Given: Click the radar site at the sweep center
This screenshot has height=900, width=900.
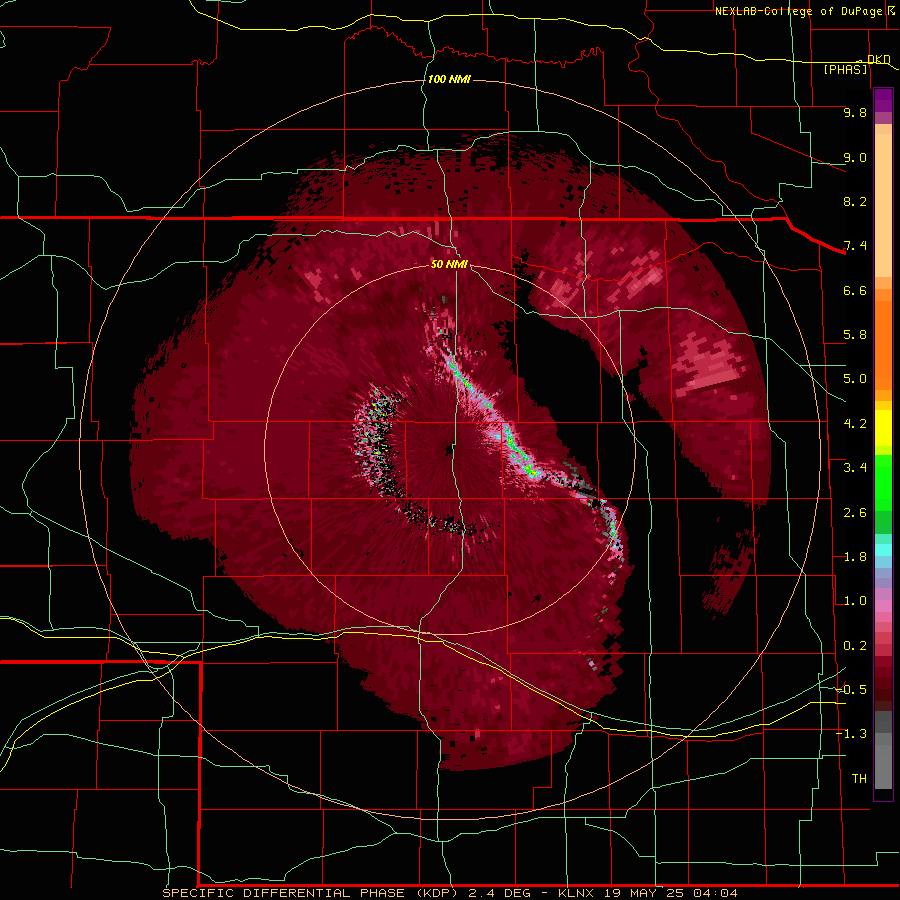Looking at the screenshot, I should point(449,450).
